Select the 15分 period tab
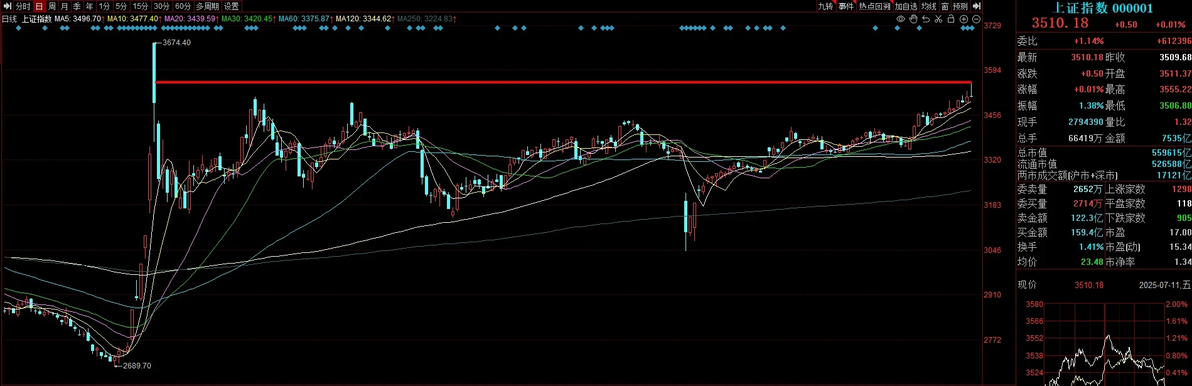This screenshot has height=386, width=1192. (140, 6)
